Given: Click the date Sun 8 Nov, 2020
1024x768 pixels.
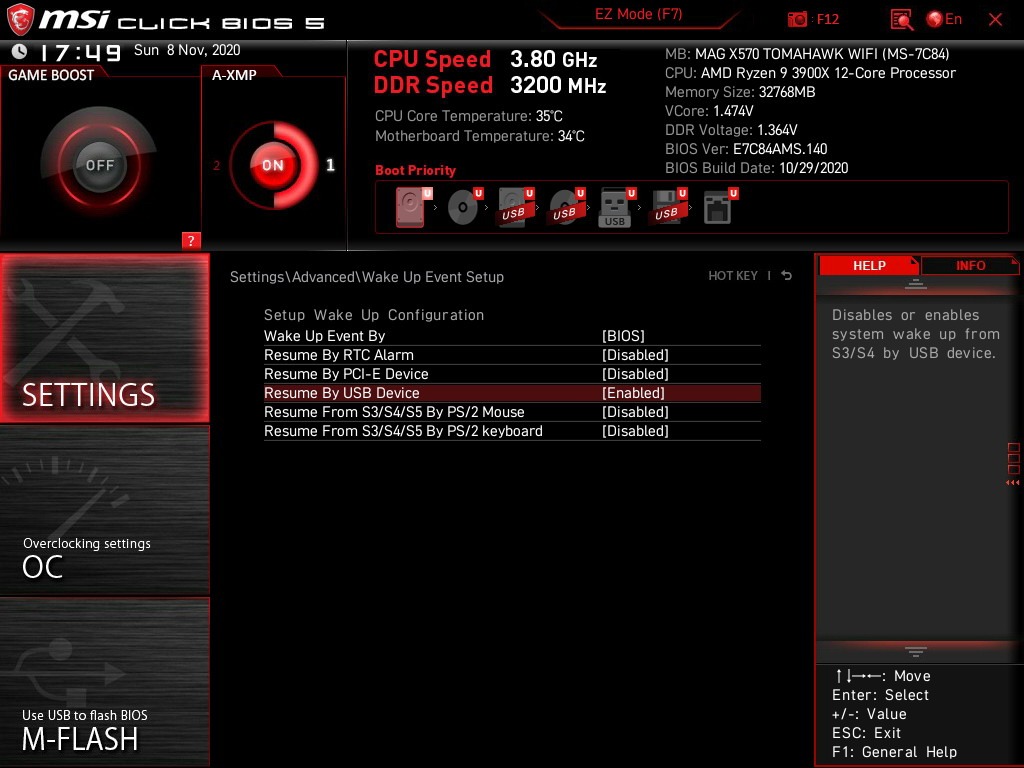Looking at the screenshot, I should pos(187,50).
